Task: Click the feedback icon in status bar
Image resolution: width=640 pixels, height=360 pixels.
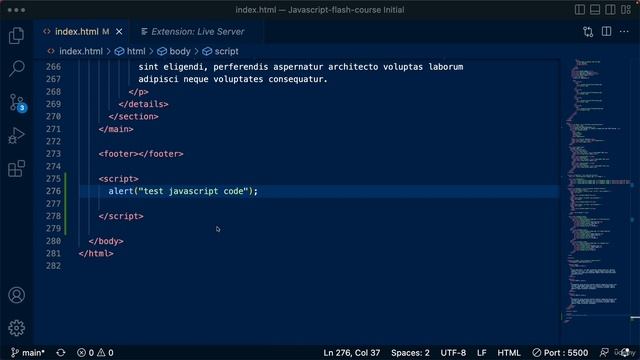Action: pos(604,353)
